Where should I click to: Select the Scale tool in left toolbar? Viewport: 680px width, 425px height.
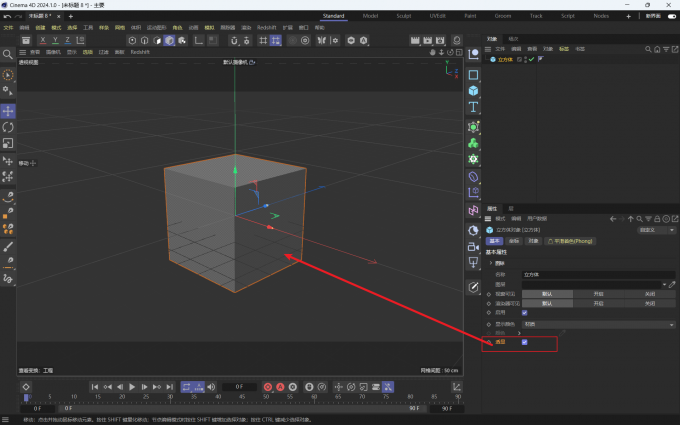click(8, 143)
